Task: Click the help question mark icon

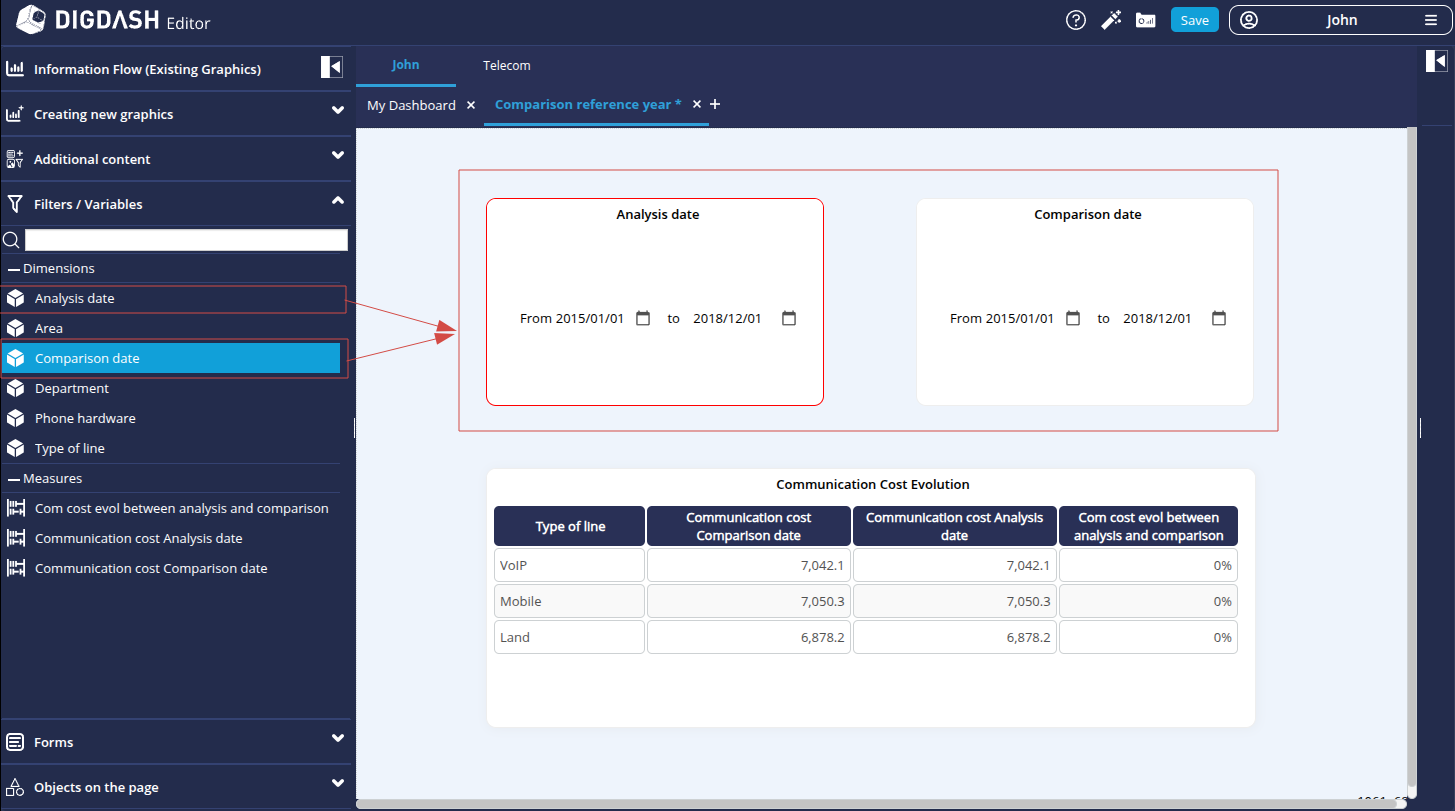Action: tap(1076, 20)
